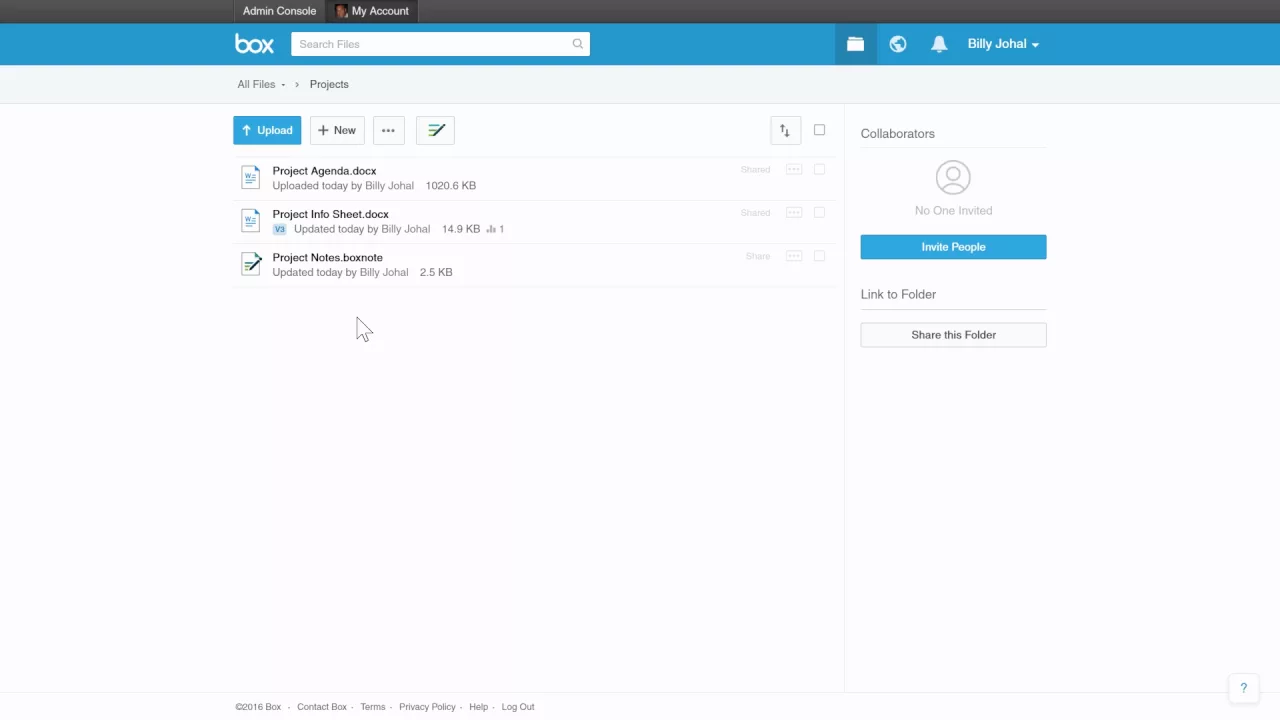Click the collaborator placeholder avatar
The height and width of the screenshot is (720, 1280).
(x=953, y=177)
